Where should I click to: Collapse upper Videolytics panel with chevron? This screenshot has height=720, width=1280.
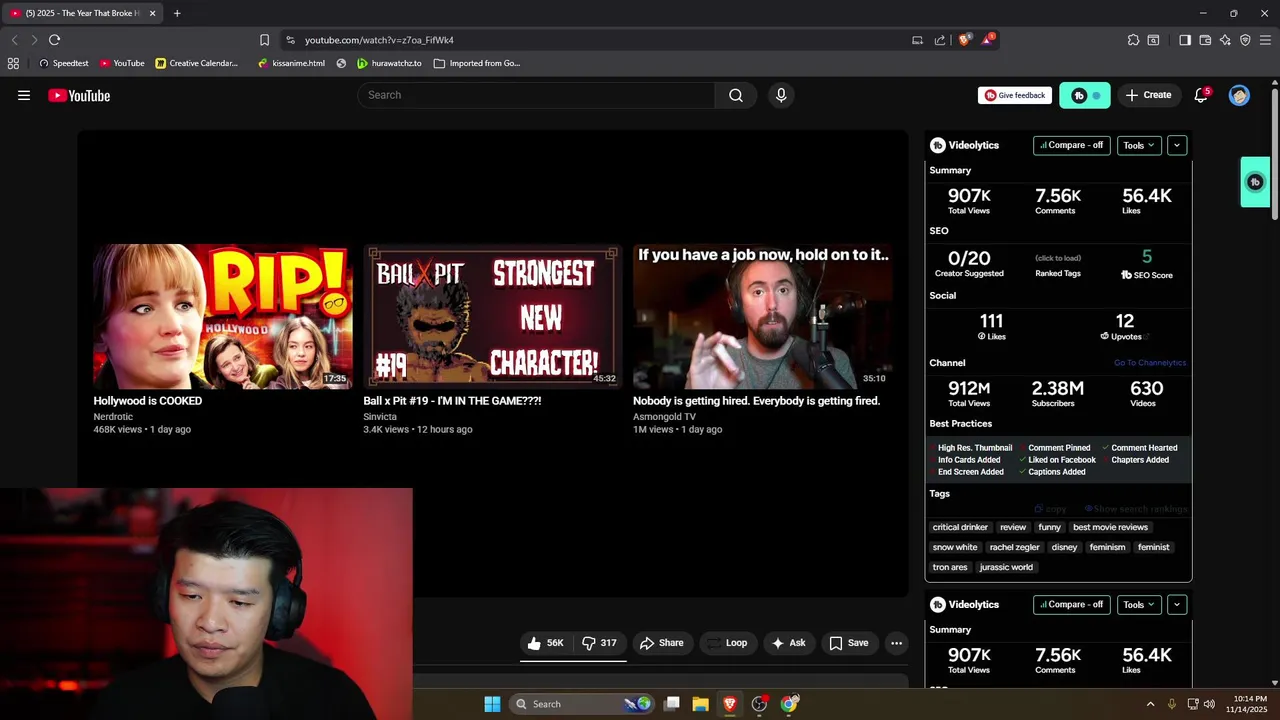(1177, 145)
